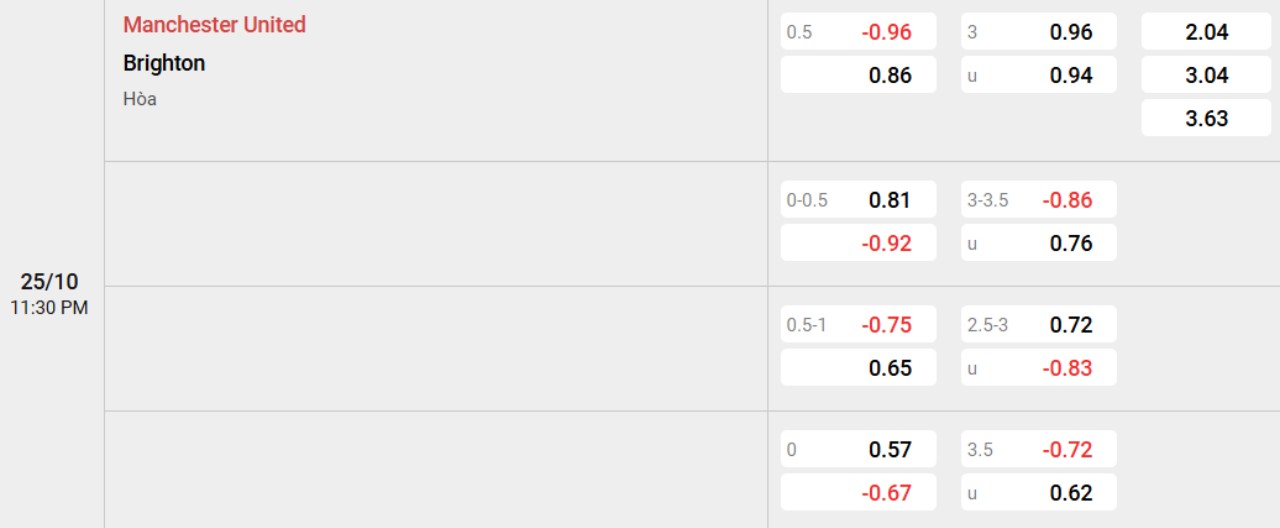Screen dimensions: 1280x528
Task: Pick the 0.86 handicap odds for Brighton
Action: pyautogui.click(x=858, y=75)
